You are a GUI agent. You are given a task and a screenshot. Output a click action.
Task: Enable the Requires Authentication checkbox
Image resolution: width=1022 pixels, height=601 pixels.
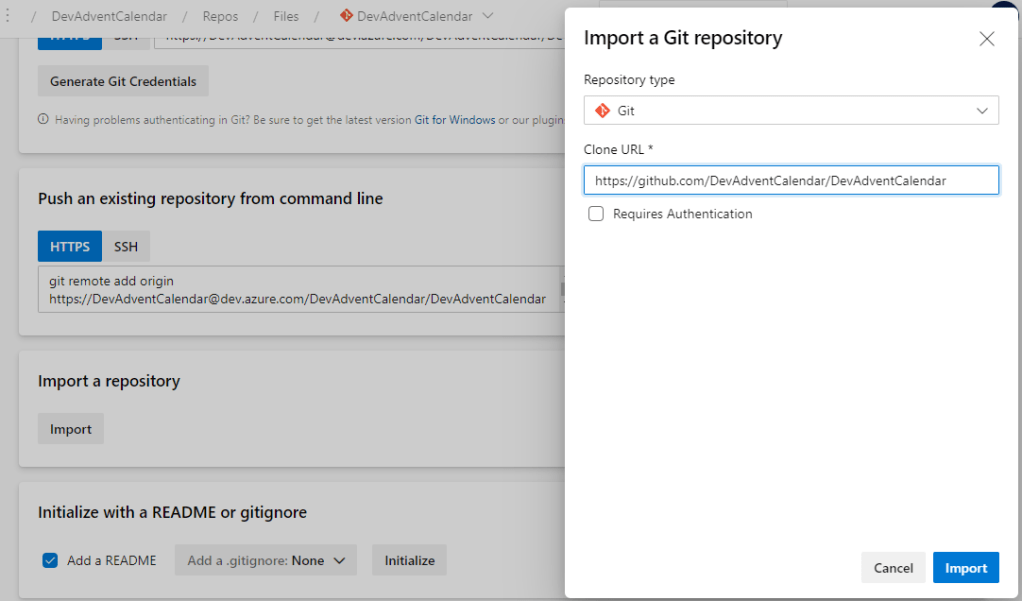596,214
